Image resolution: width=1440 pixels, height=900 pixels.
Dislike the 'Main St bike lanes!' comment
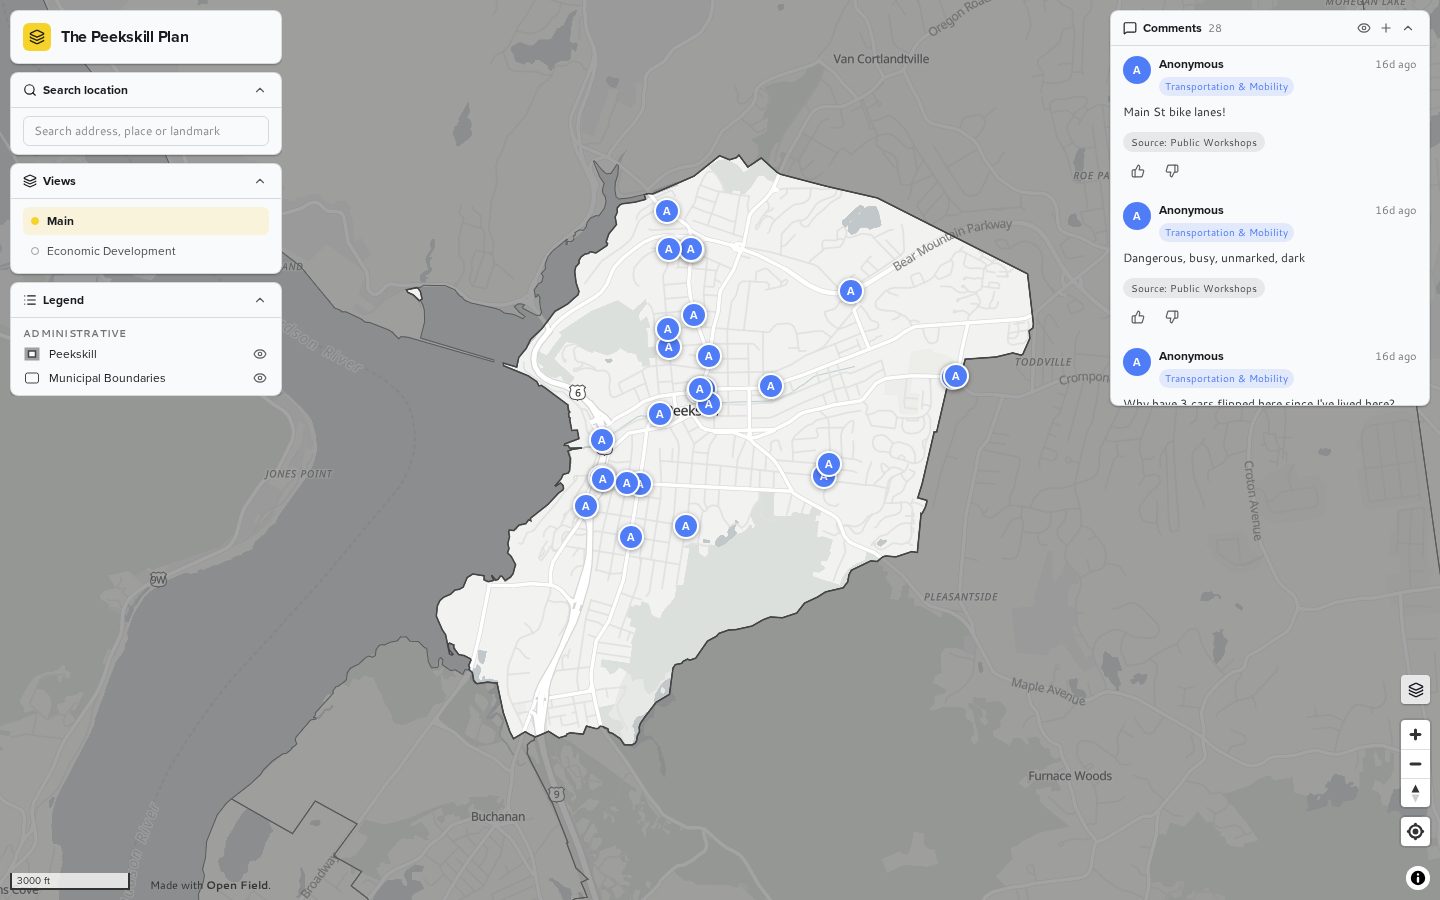pyautogui.click(x=1172, y=171)
